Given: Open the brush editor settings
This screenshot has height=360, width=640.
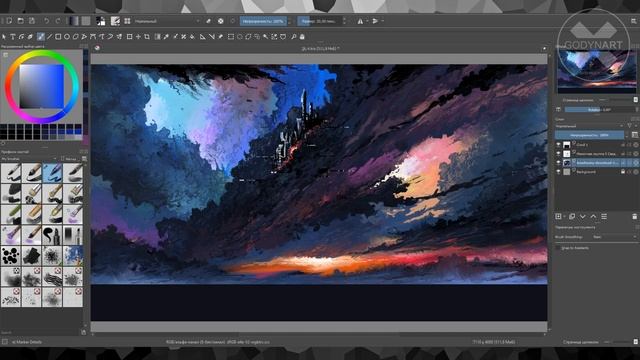Looking at the screenshot, I should point(115,21).
